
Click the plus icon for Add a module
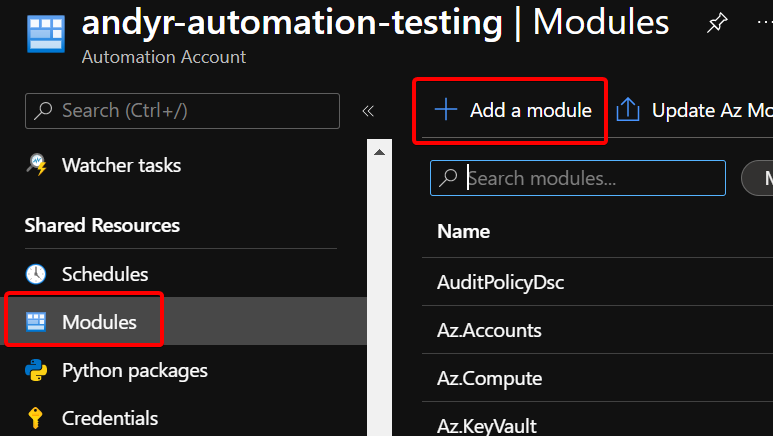click(x=445, y=110)
